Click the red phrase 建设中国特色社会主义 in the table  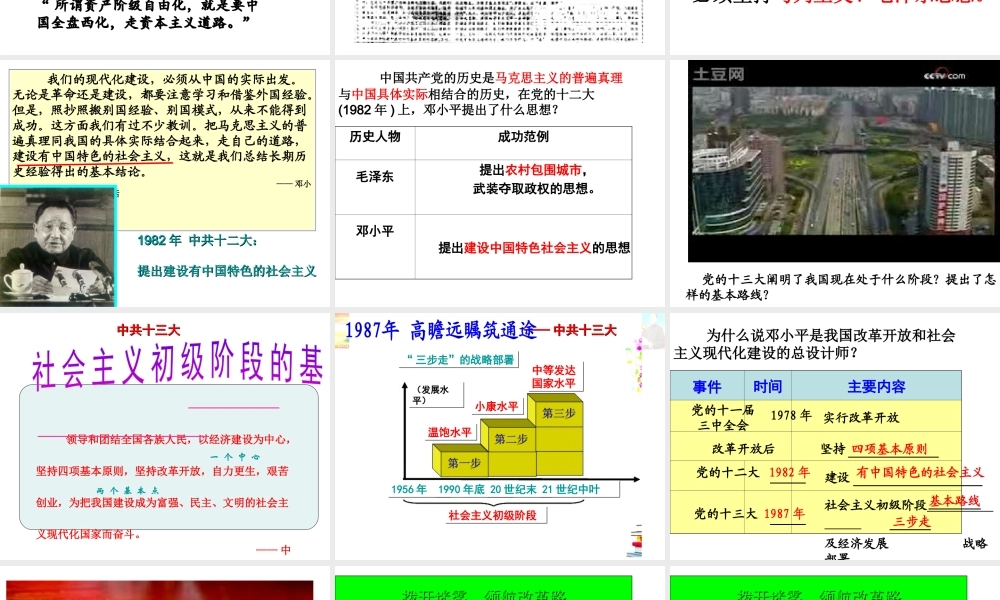tap(527, 248)
